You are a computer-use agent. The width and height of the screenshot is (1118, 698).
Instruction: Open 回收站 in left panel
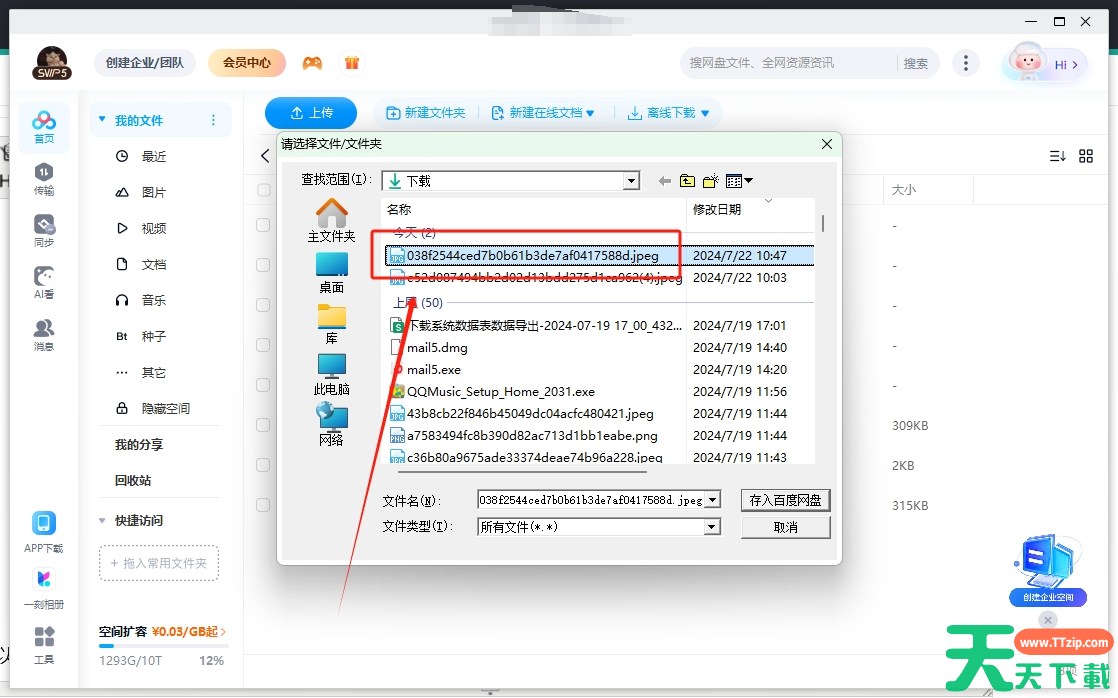point(133,480)
